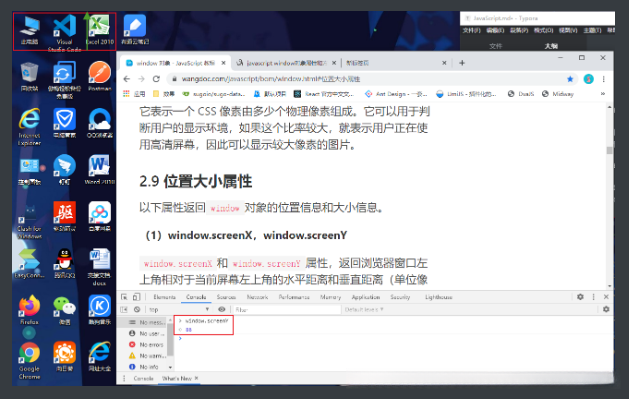
Task: Clear the console with the ban icon
Action: point(137,310)
